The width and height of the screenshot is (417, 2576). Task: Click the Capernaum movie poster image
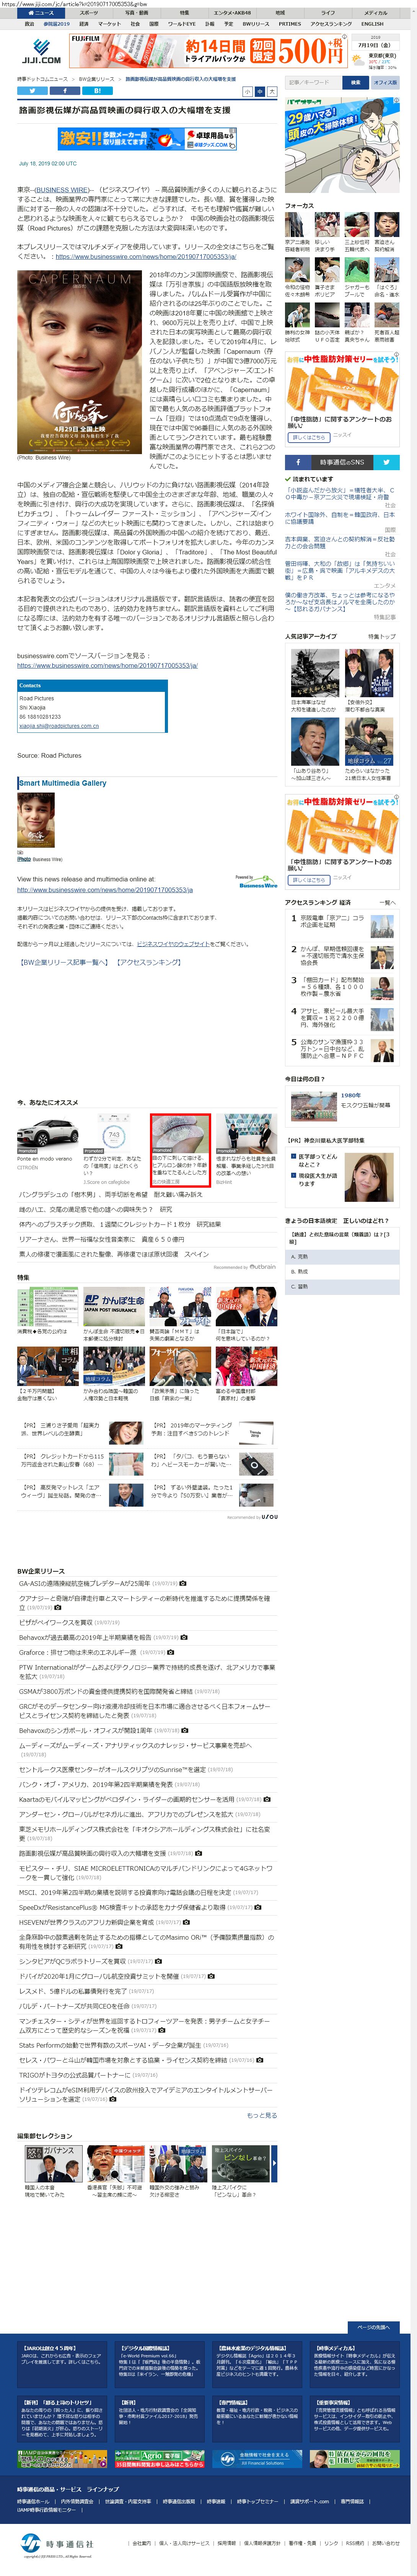coord(79,362)
